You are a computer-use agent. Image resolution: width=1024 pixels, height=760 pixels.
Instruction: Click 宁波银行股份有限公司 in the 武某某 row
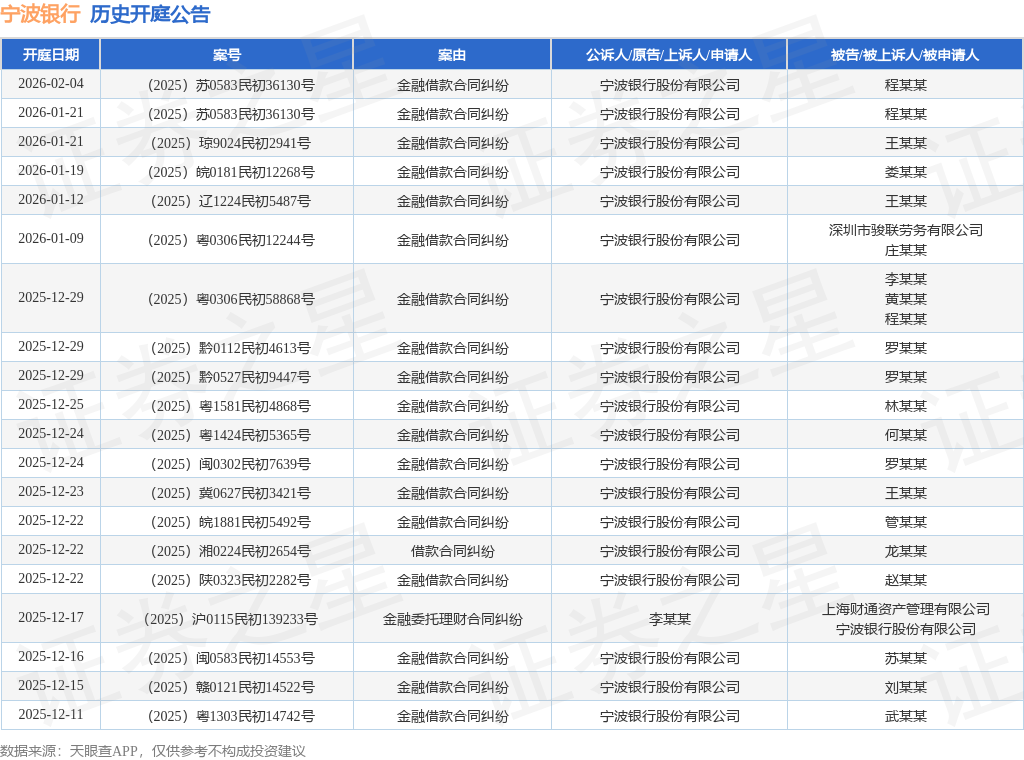point(669,716)
